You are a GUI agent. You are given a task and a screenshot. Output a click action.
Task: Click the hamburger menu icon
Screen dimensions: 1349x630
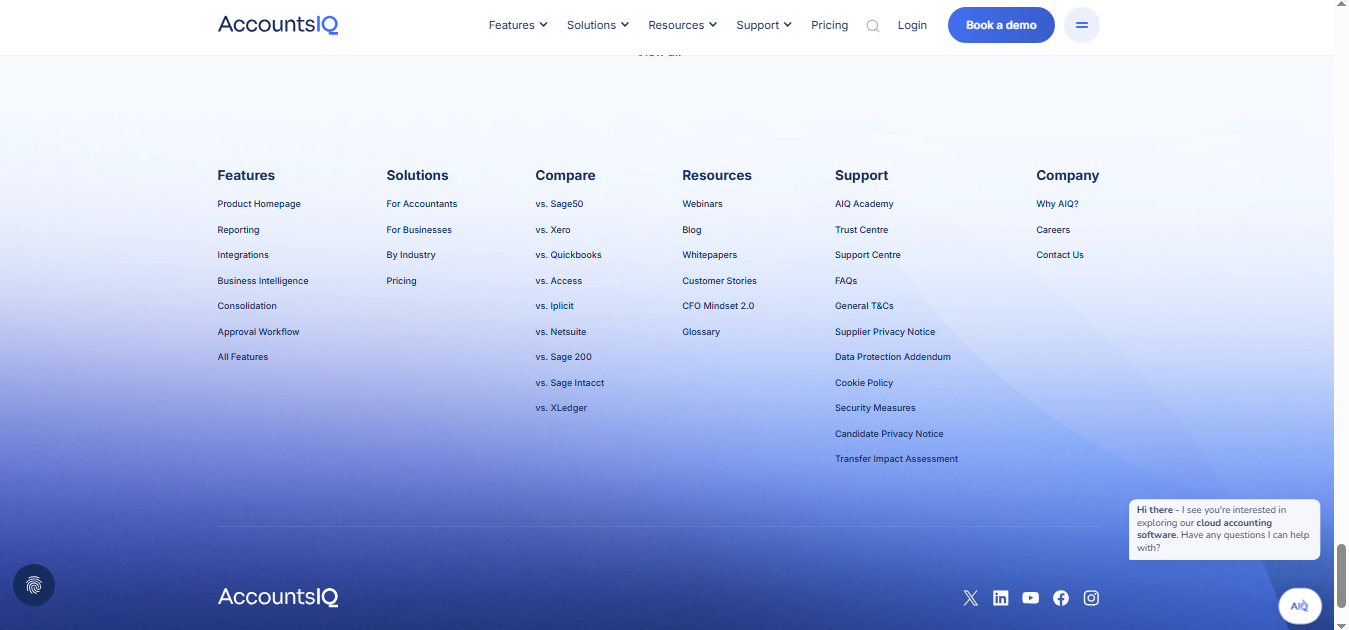click(1081, 24)
